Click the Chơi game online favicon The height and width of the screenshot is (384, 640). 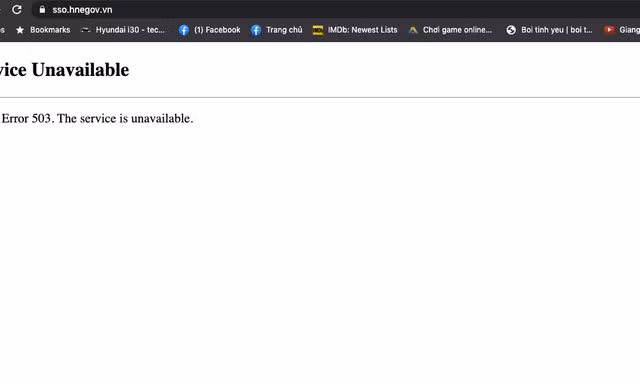coord(413,30)
